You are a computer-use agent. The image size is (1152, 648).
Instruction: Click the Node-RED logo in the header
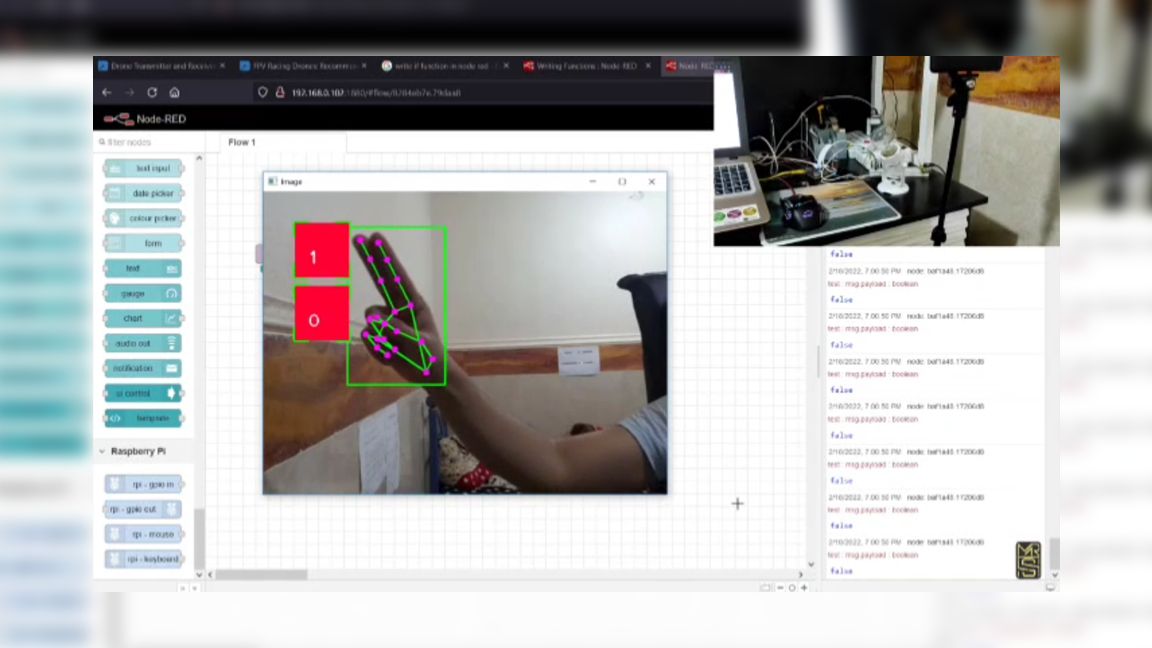tap(119, 118)
